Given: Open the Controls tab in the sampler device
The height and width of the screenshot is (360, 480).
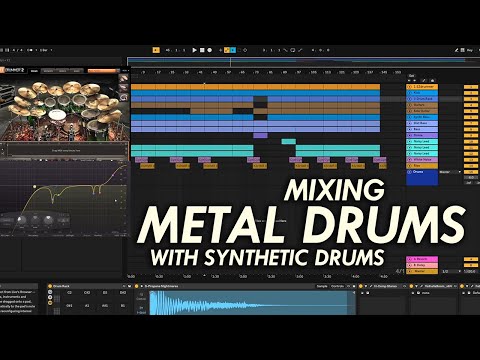Looking at the screenshot, I should [x=337, y=286].
